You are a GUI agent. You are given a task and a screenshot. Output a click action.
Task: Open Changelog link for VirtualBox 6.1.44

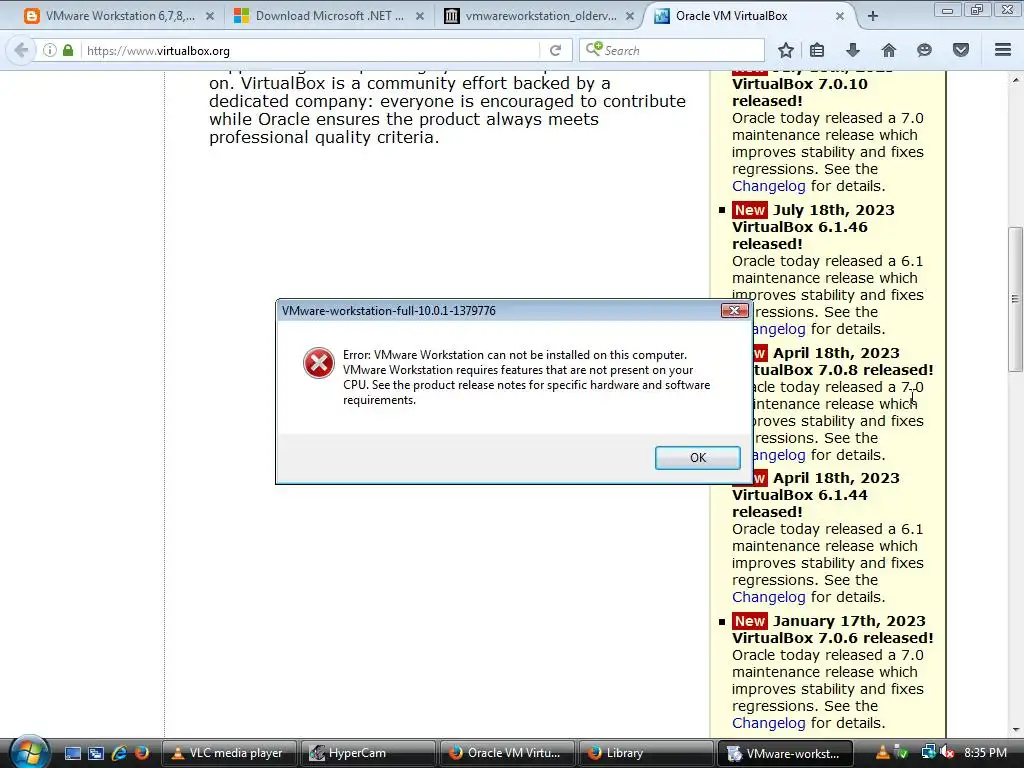point(769,597)
